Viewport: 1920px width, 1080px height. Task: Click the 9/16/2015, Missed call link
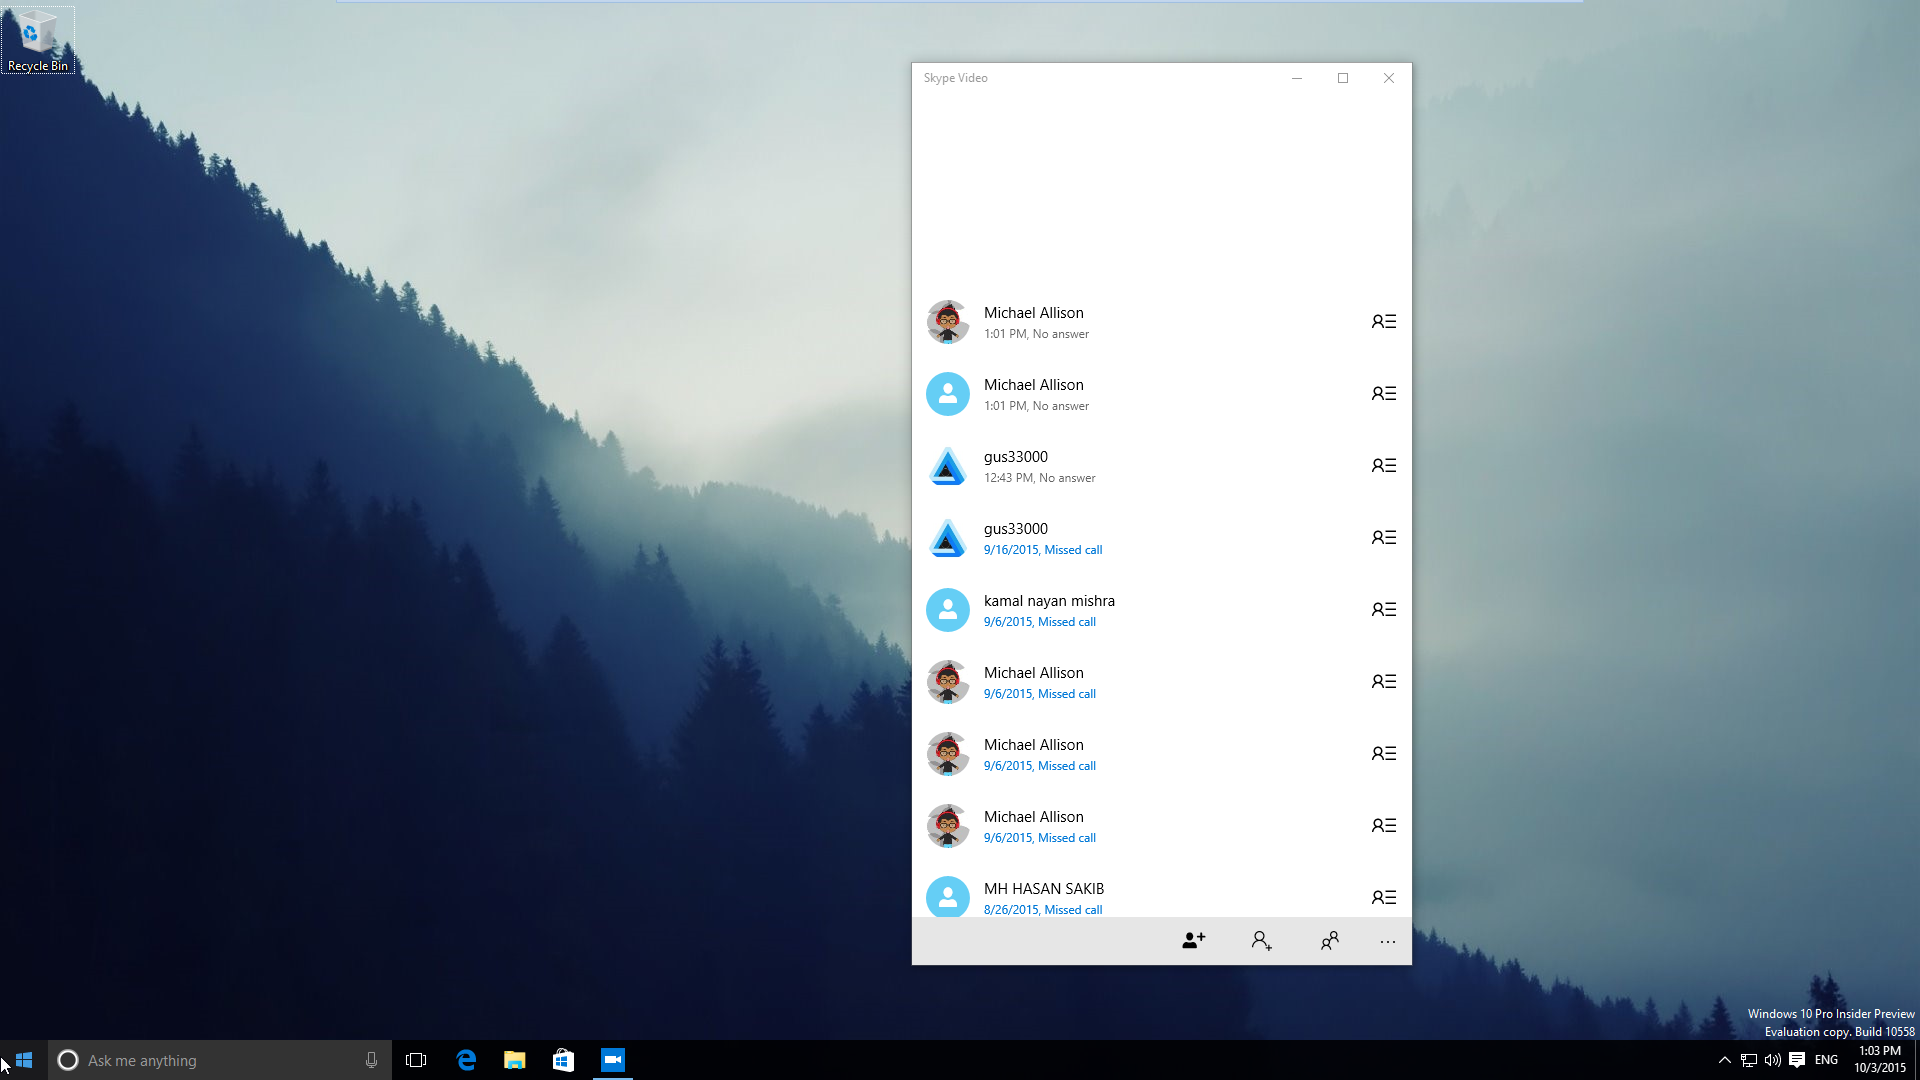pos(1043,550)
